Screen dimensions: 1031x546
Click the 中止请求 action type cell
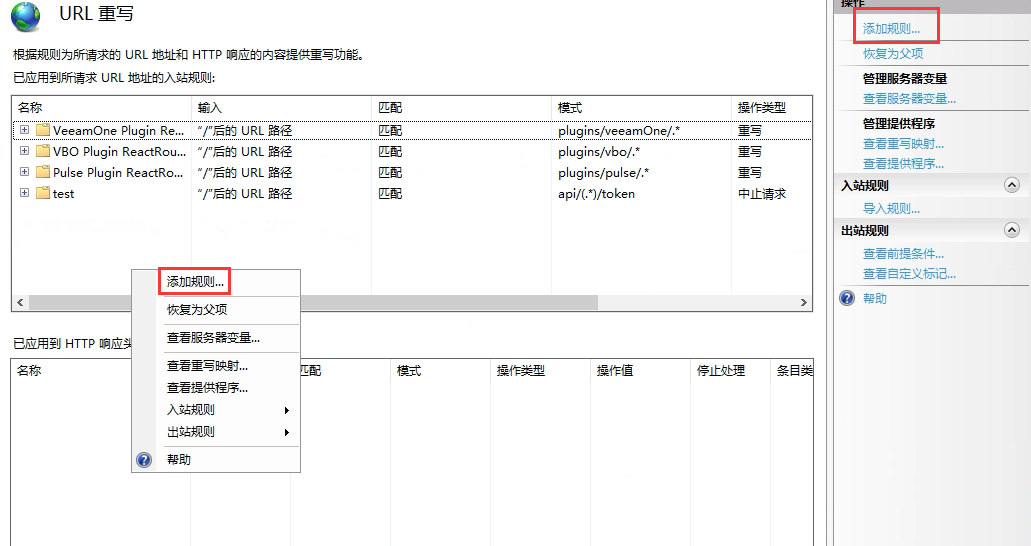761,193
